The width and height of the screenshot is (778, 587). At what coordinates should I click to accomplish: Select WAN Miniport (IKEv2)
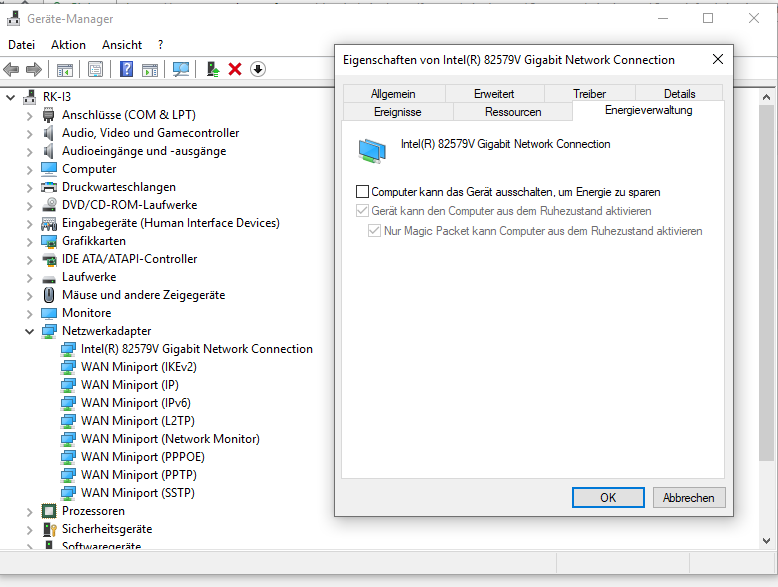(139, 367)
